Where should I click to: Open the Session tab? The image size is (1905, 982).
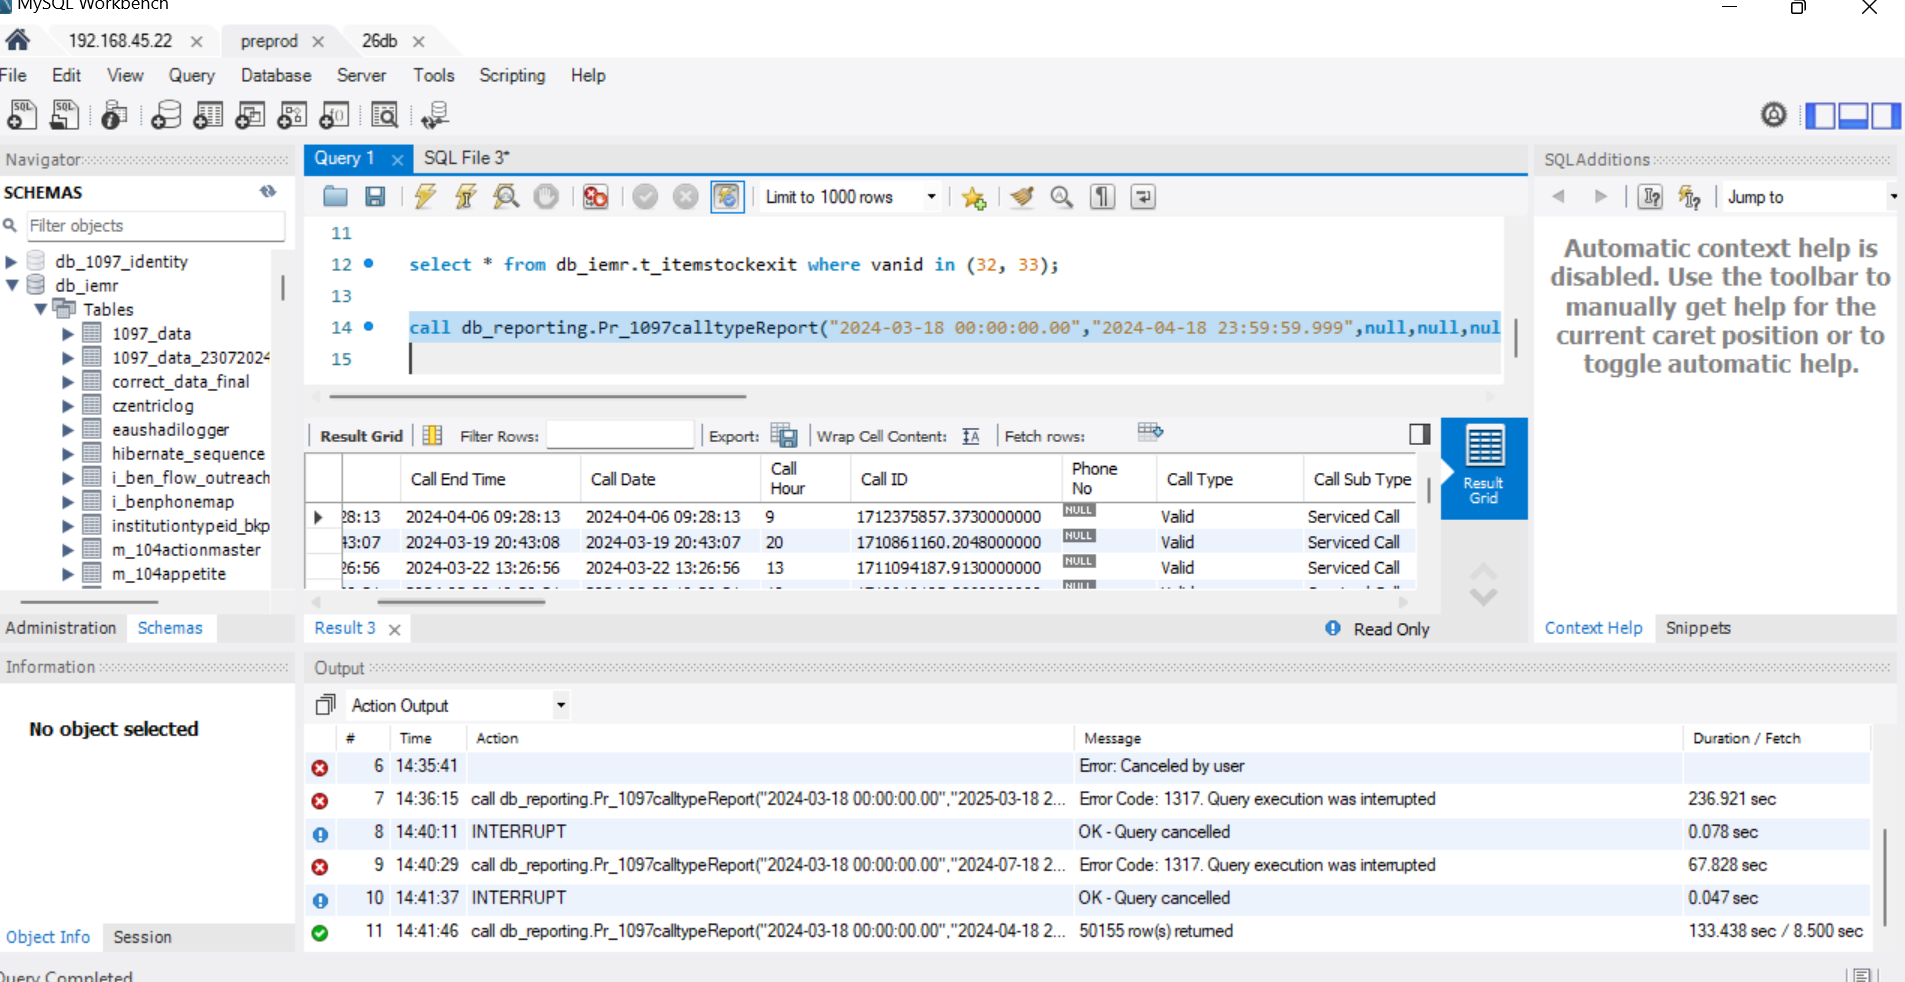coord(142,937)
